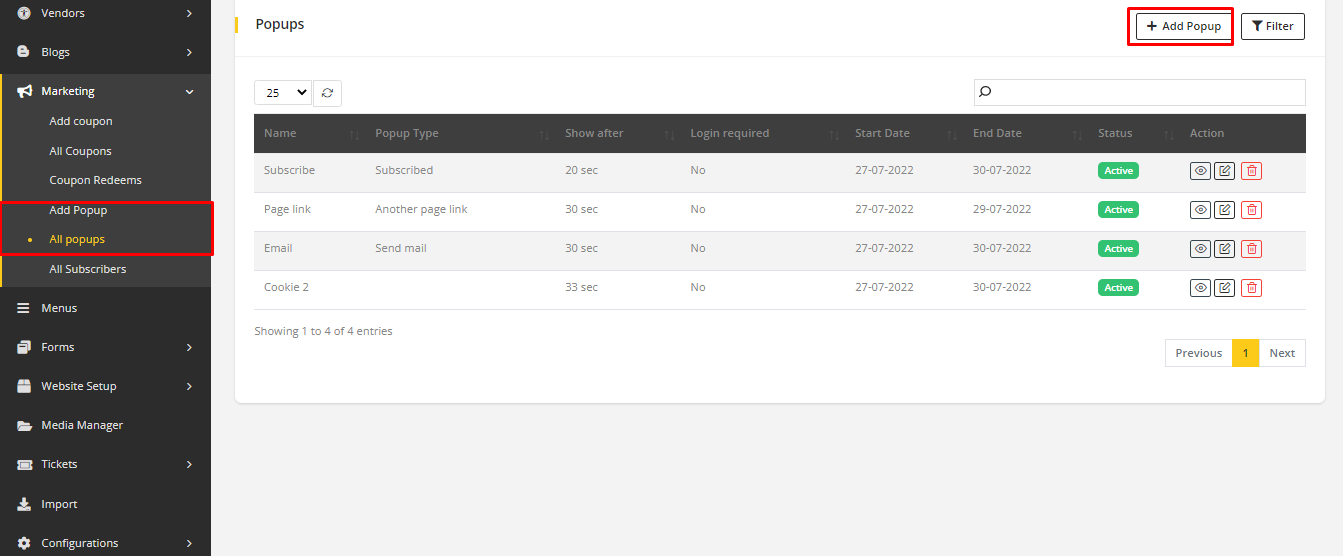
Task: Click the Import download icon
Action: pyautogui.click(x=24, y=504)
